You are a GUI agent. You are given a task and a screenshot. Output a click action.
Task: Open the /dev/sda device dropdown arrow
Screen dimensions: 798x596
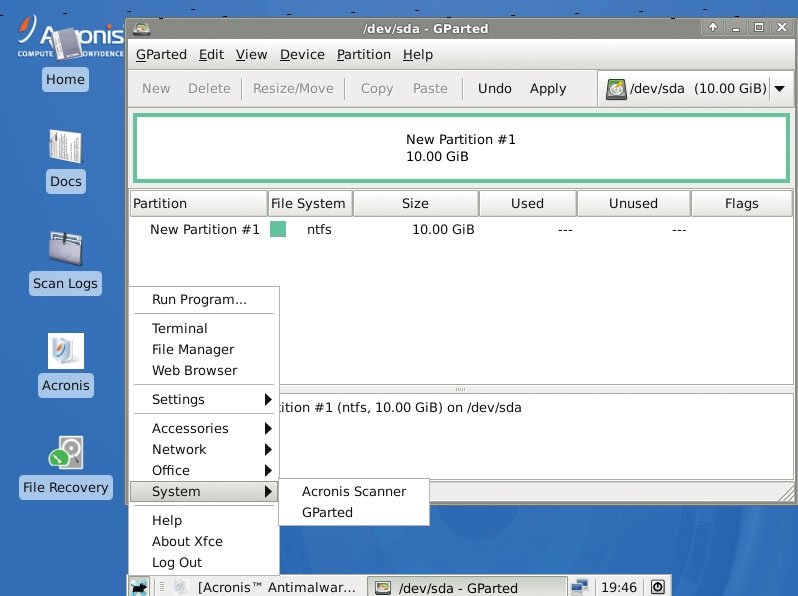point(780,89)
